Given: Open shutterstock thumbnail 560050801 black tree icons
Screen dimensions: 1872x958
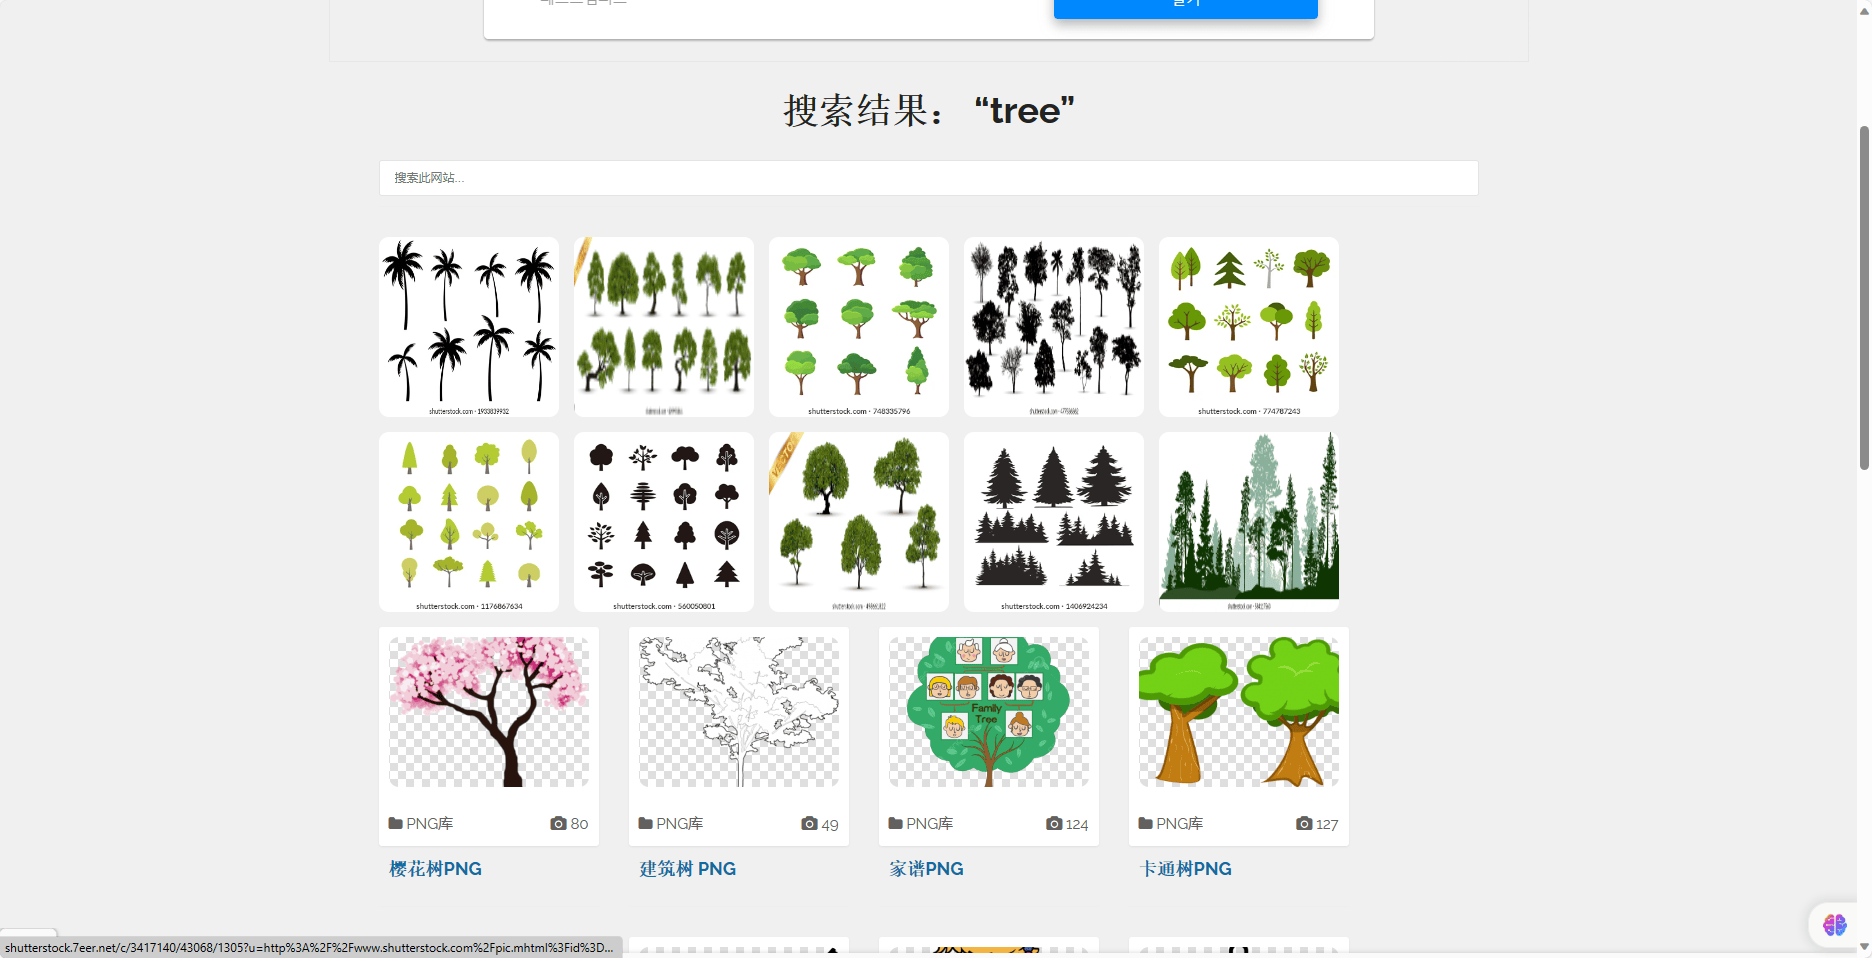Looking at the screenshot, I should point(664,522).
